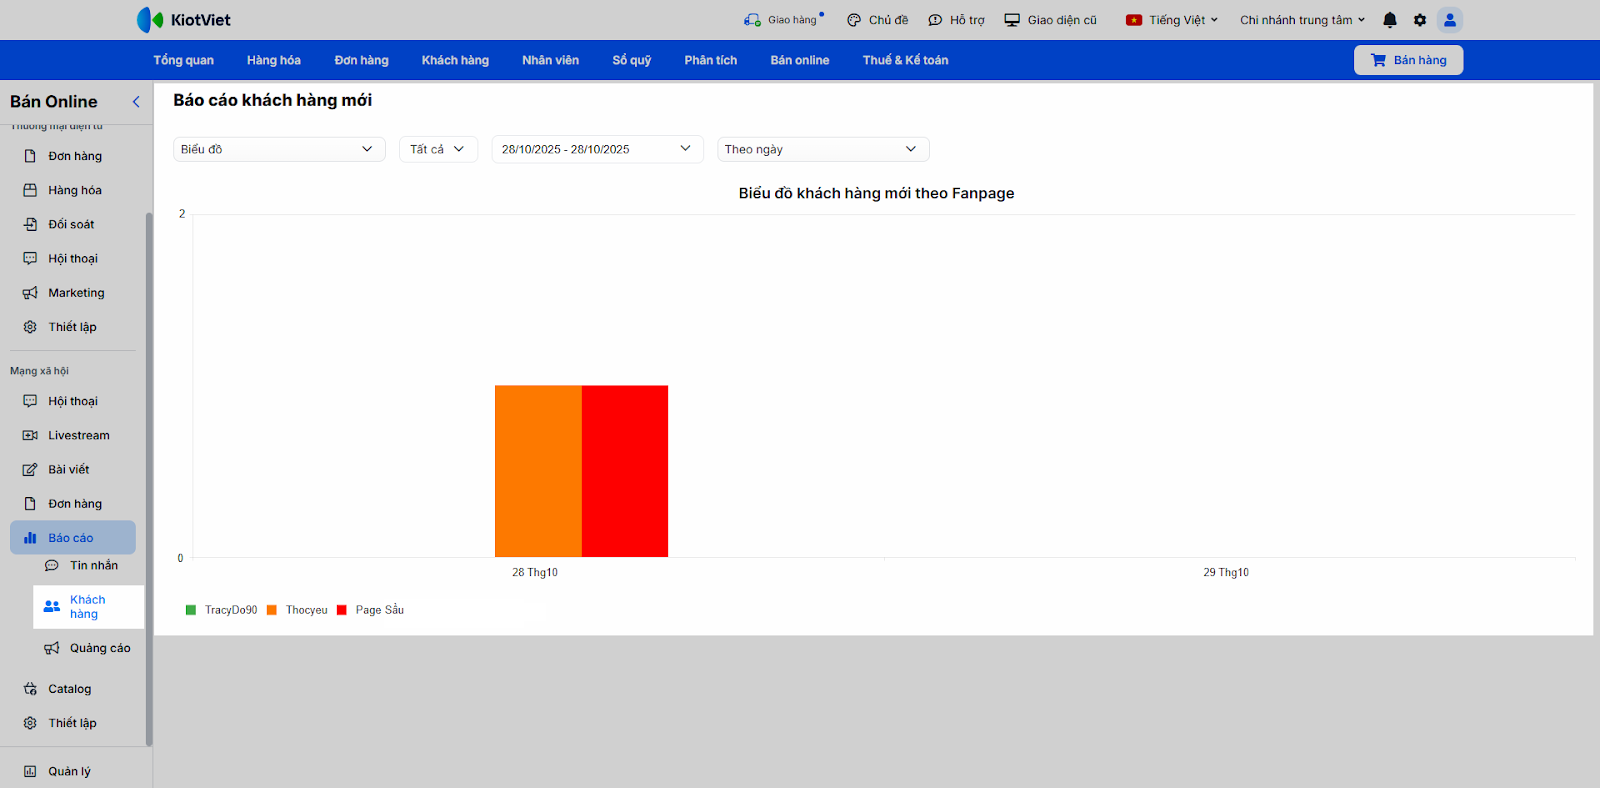The height and width of the screenshot is (788, 1600).
Task: Open the Thuế & Kế toán menu
Action: click(x=906, y=60)
